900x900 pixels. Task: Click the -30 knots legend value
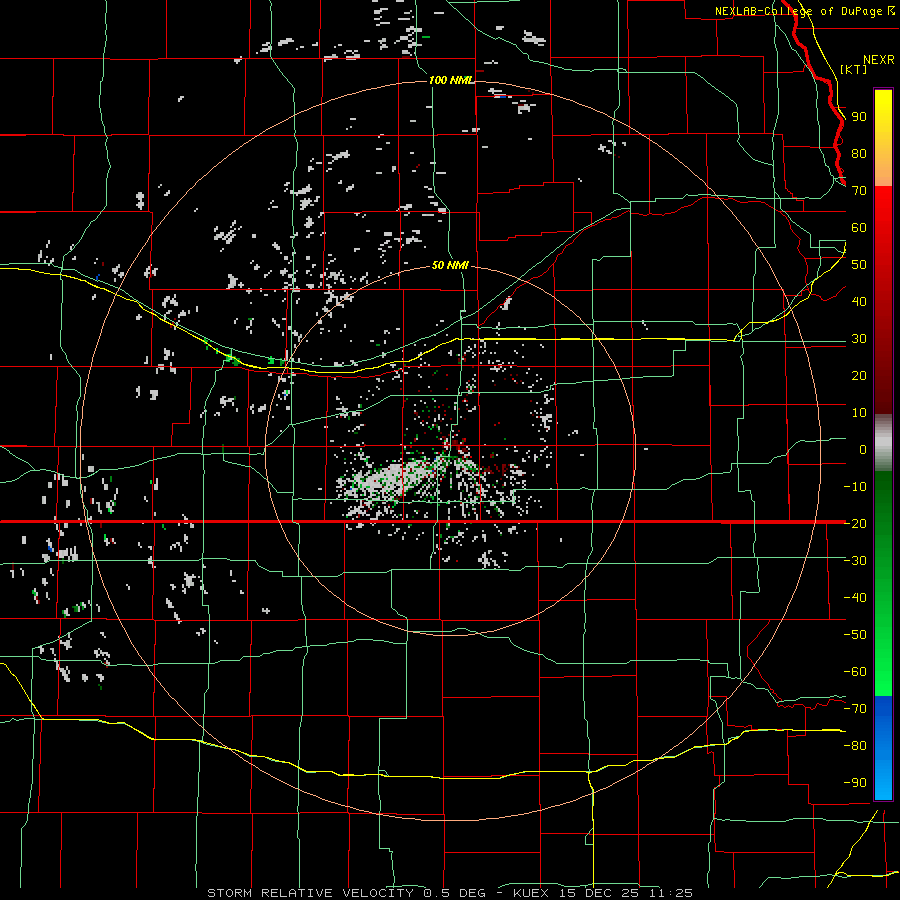[x=855, y=561]
